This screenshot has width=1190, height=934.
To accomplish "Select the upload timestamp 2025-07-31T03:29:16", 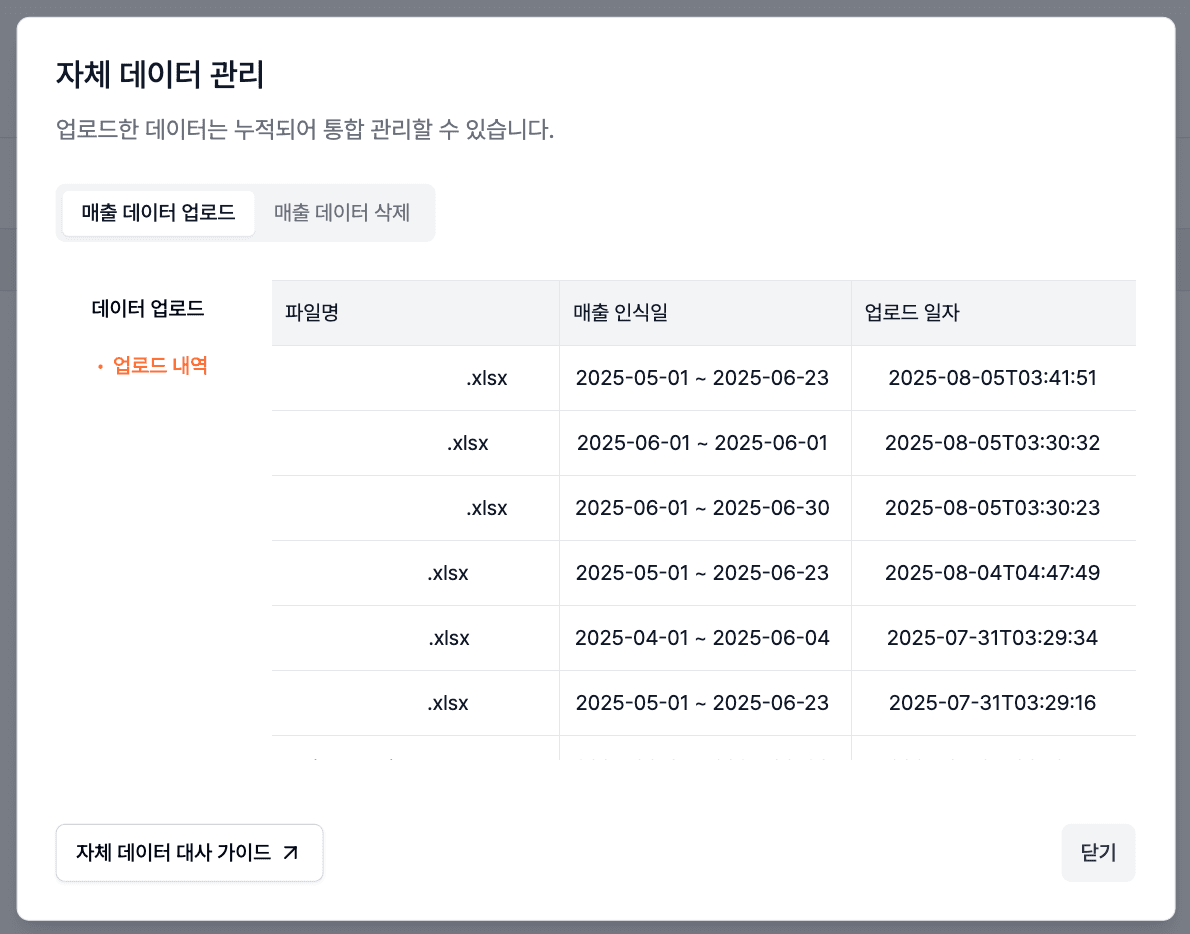I will click(992, 703).
